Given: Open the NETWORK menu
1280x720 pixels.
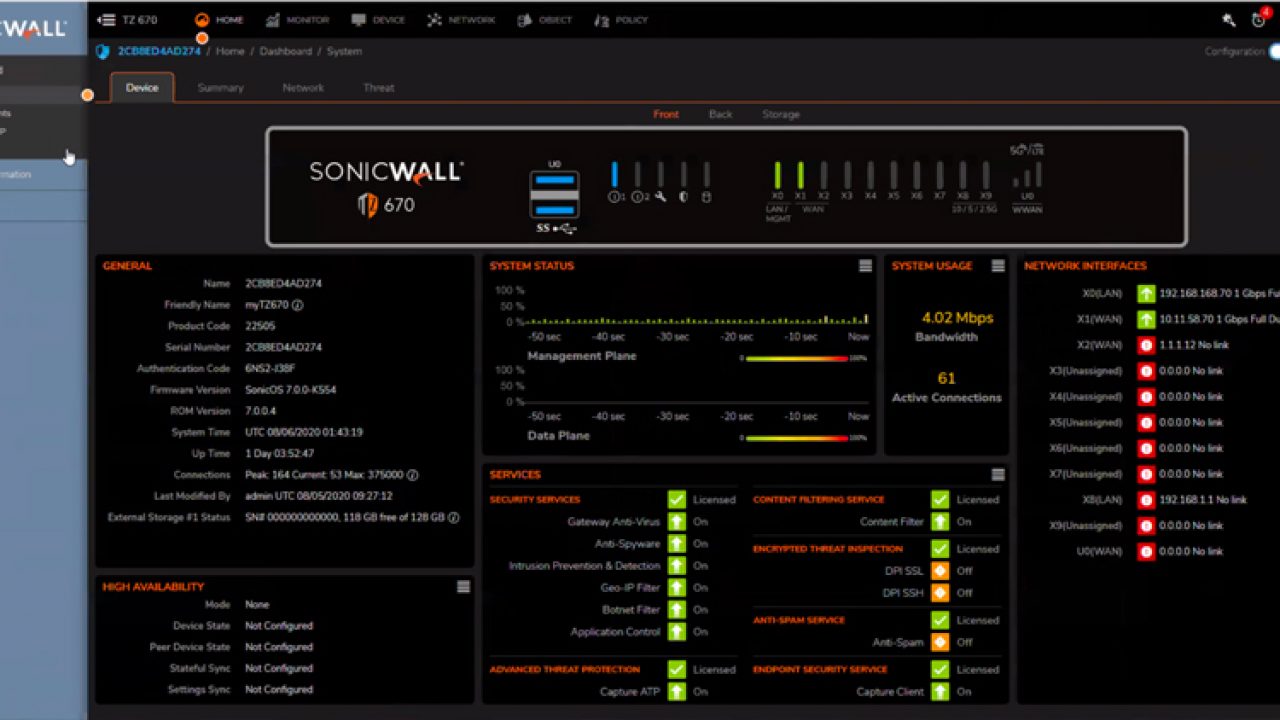Looking at the screenshot, I should [x=461, y=20].
